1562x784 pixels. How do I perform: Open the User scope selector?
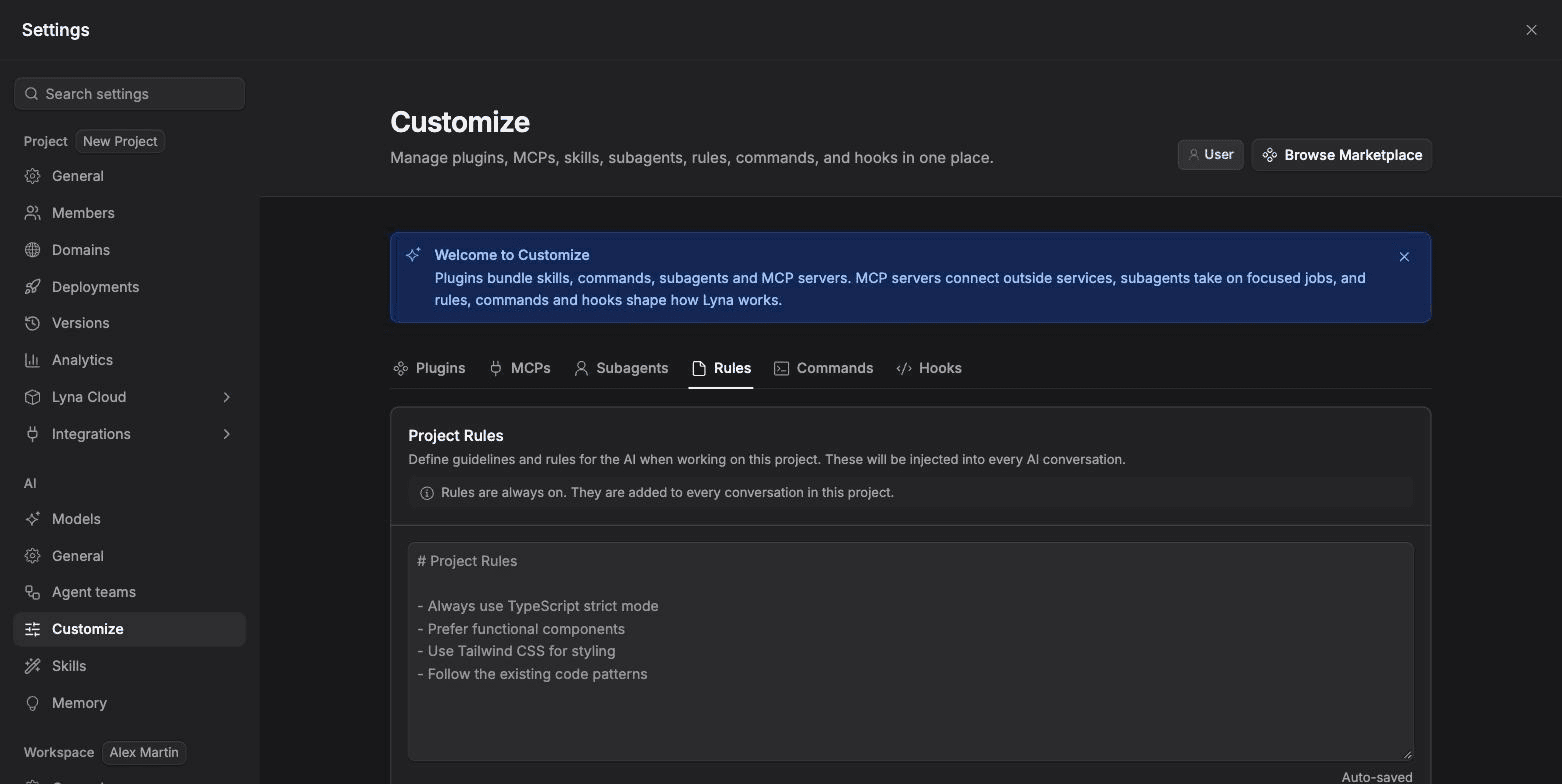[1210, 155]
